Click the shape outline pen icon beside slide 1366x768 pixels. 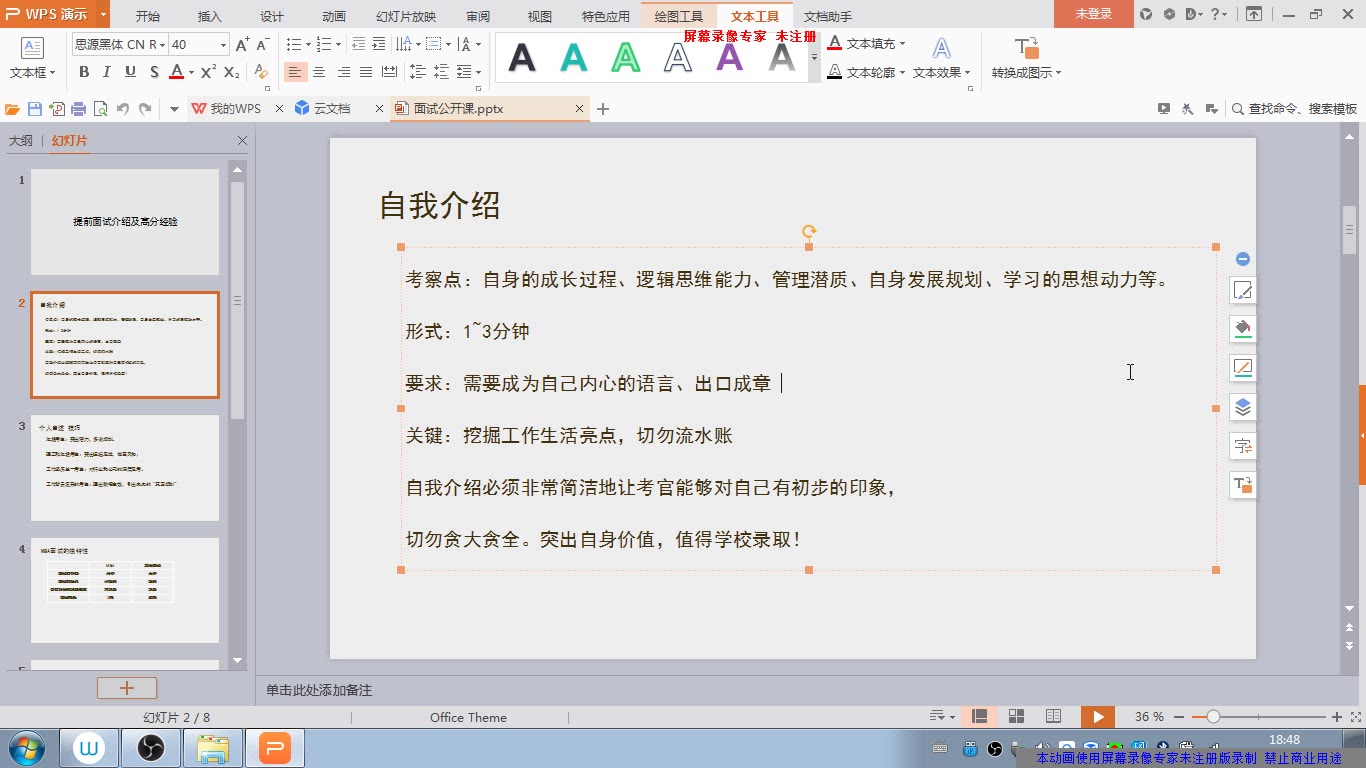1243,368
